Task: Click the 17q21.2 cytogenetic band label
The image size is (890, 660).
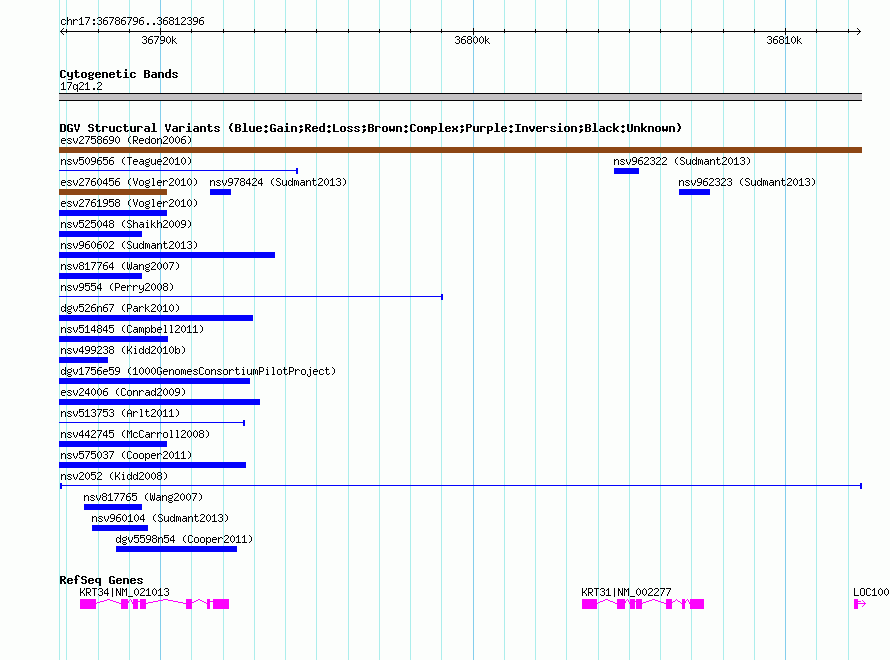Action: pyautogui.click(x=81, y=86)
